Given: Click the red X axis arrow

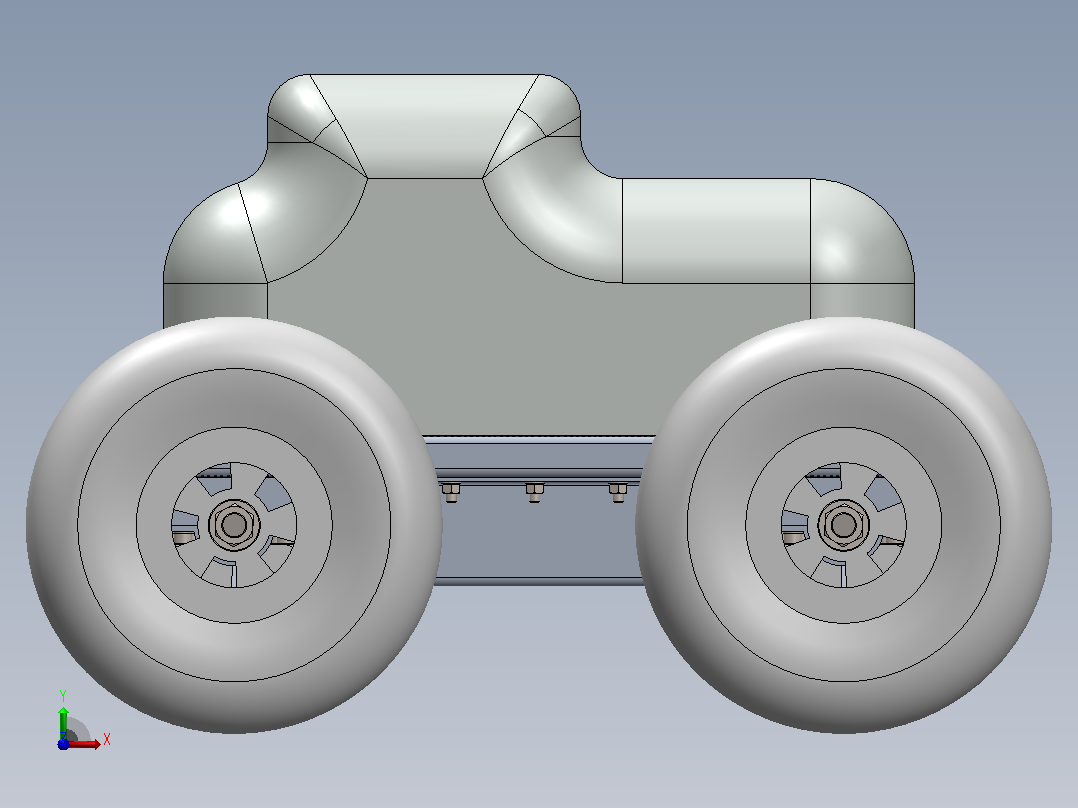Looking at the screenshot, I should [x=86, y=744].
